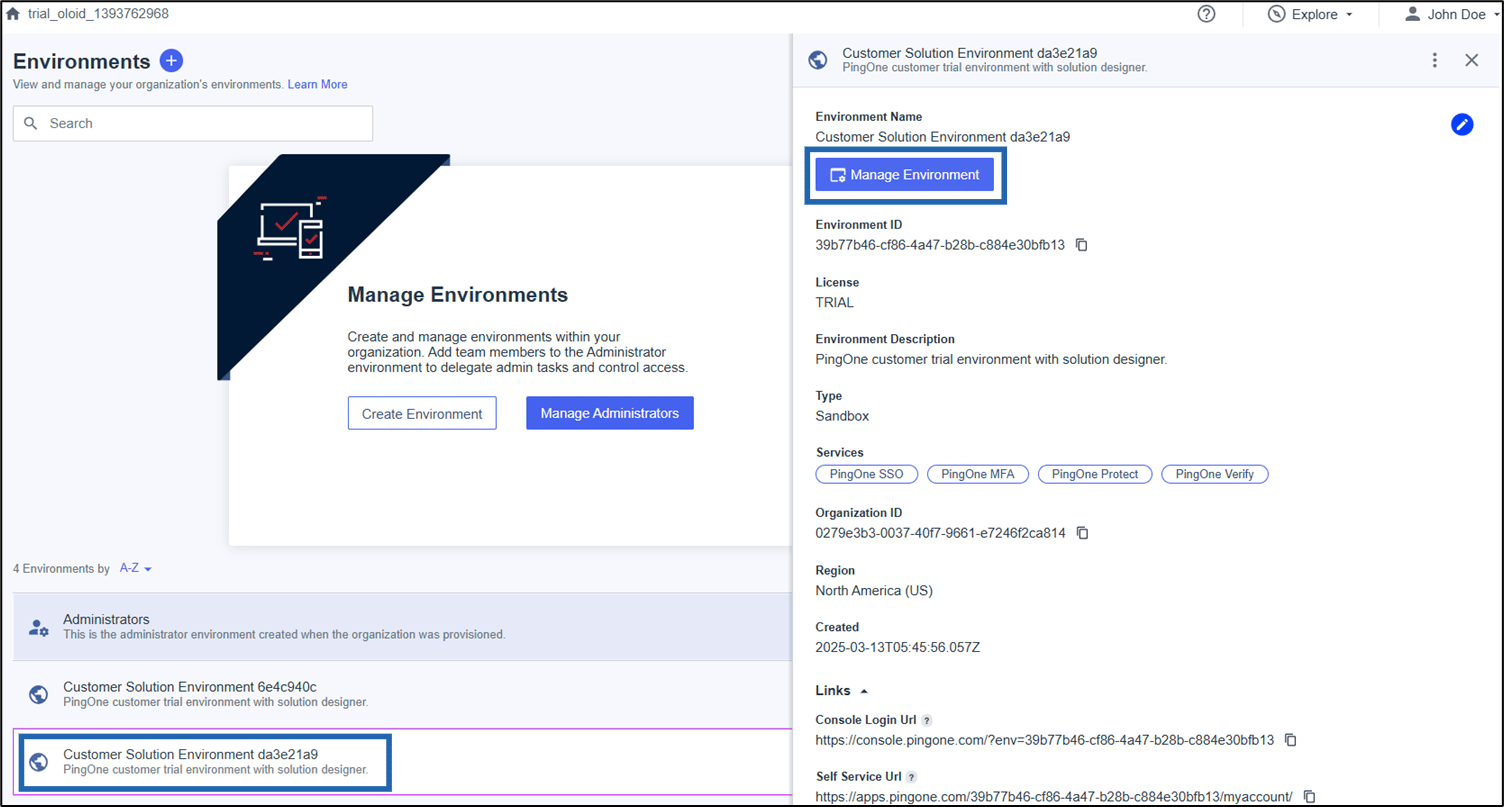Image resolution: width=1504 pixels, height=807 pixels.
Task: Click the Environment ID value text
Action: pos(940,245)
